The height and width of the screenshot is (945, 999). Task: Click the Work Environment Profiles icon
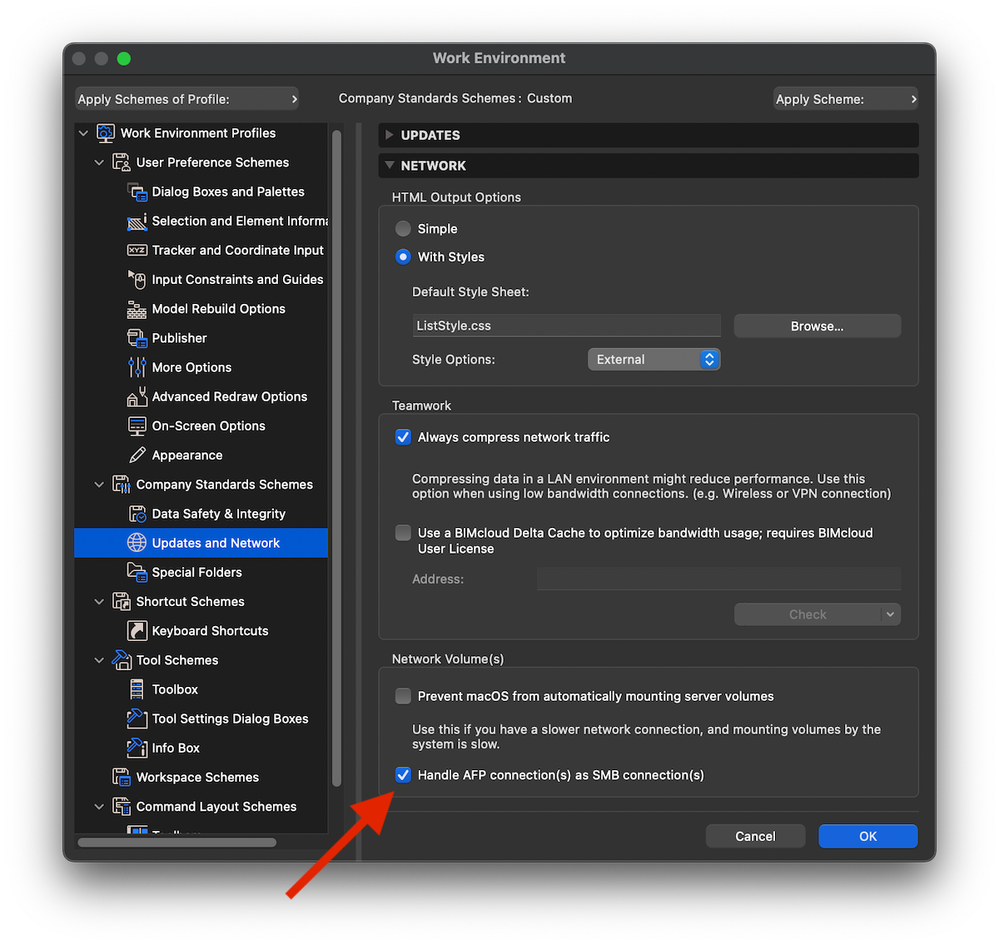point(105,133)
